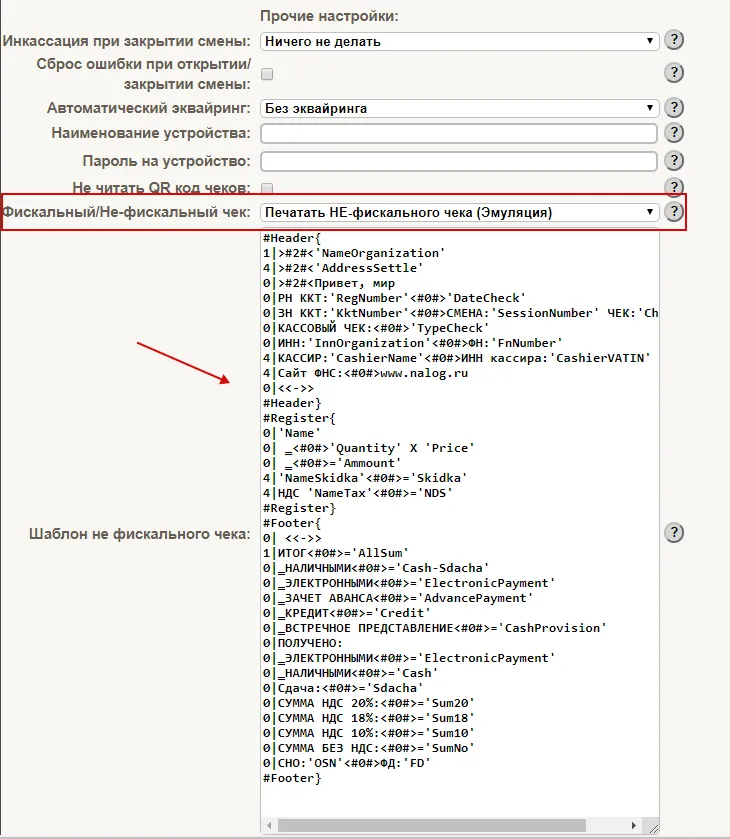Image resolution: width=730 pixels, height=839 pixels.
Task: Click the textarea resize handle corner
Action: click(652, 827)
